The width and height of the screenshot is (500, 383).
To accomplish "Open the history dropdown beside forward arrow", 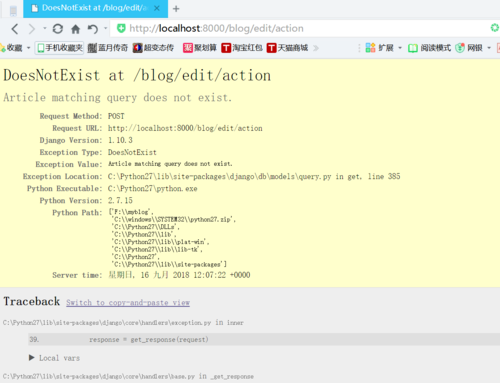I will [x=45, y=28].
